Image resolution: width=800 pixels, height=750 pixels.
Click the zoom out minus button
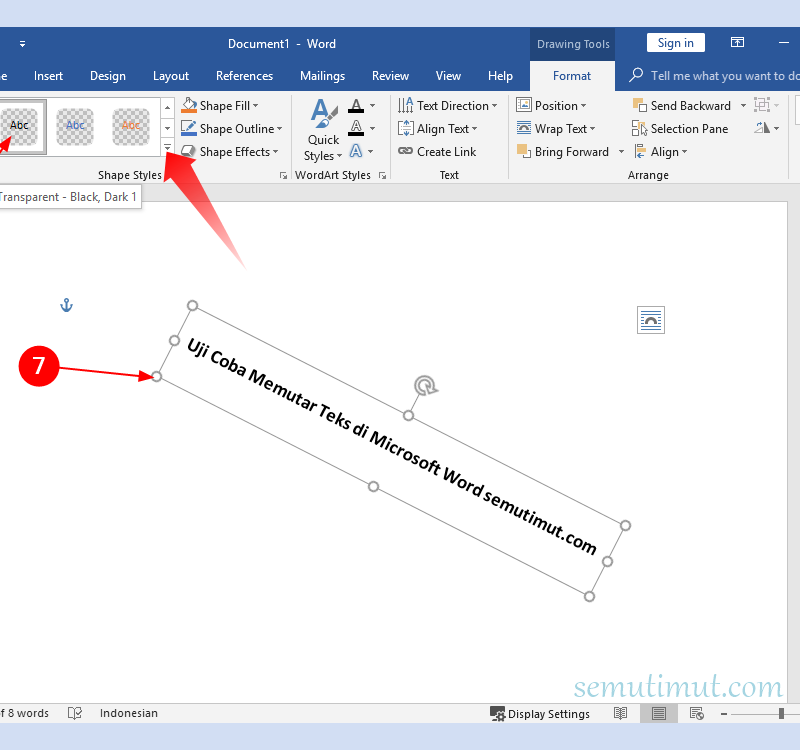(x=723, y=714)
